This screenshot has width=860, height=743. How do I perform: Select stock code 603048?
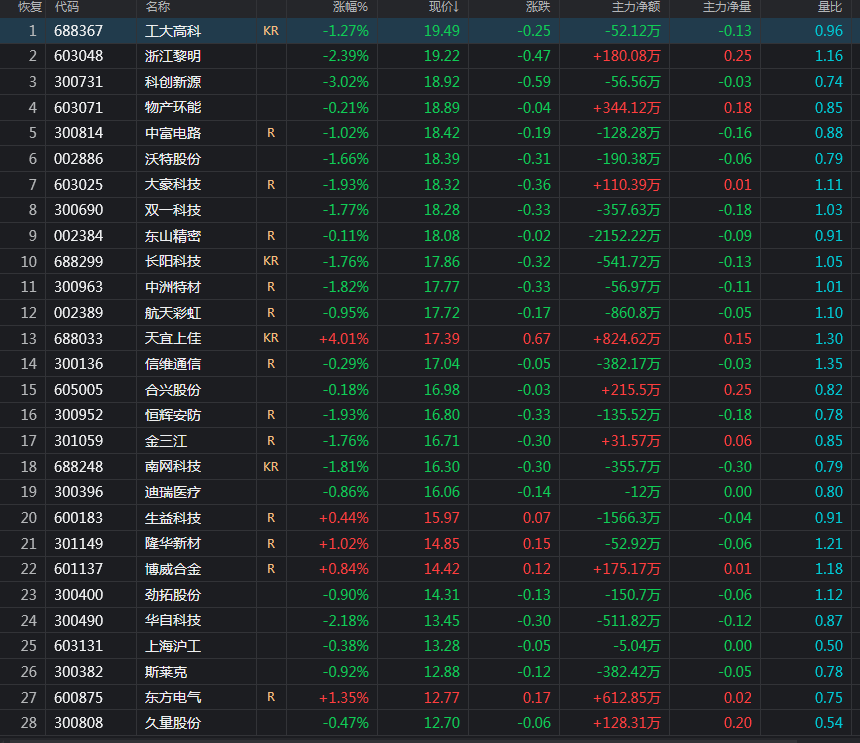click(78, 56)
